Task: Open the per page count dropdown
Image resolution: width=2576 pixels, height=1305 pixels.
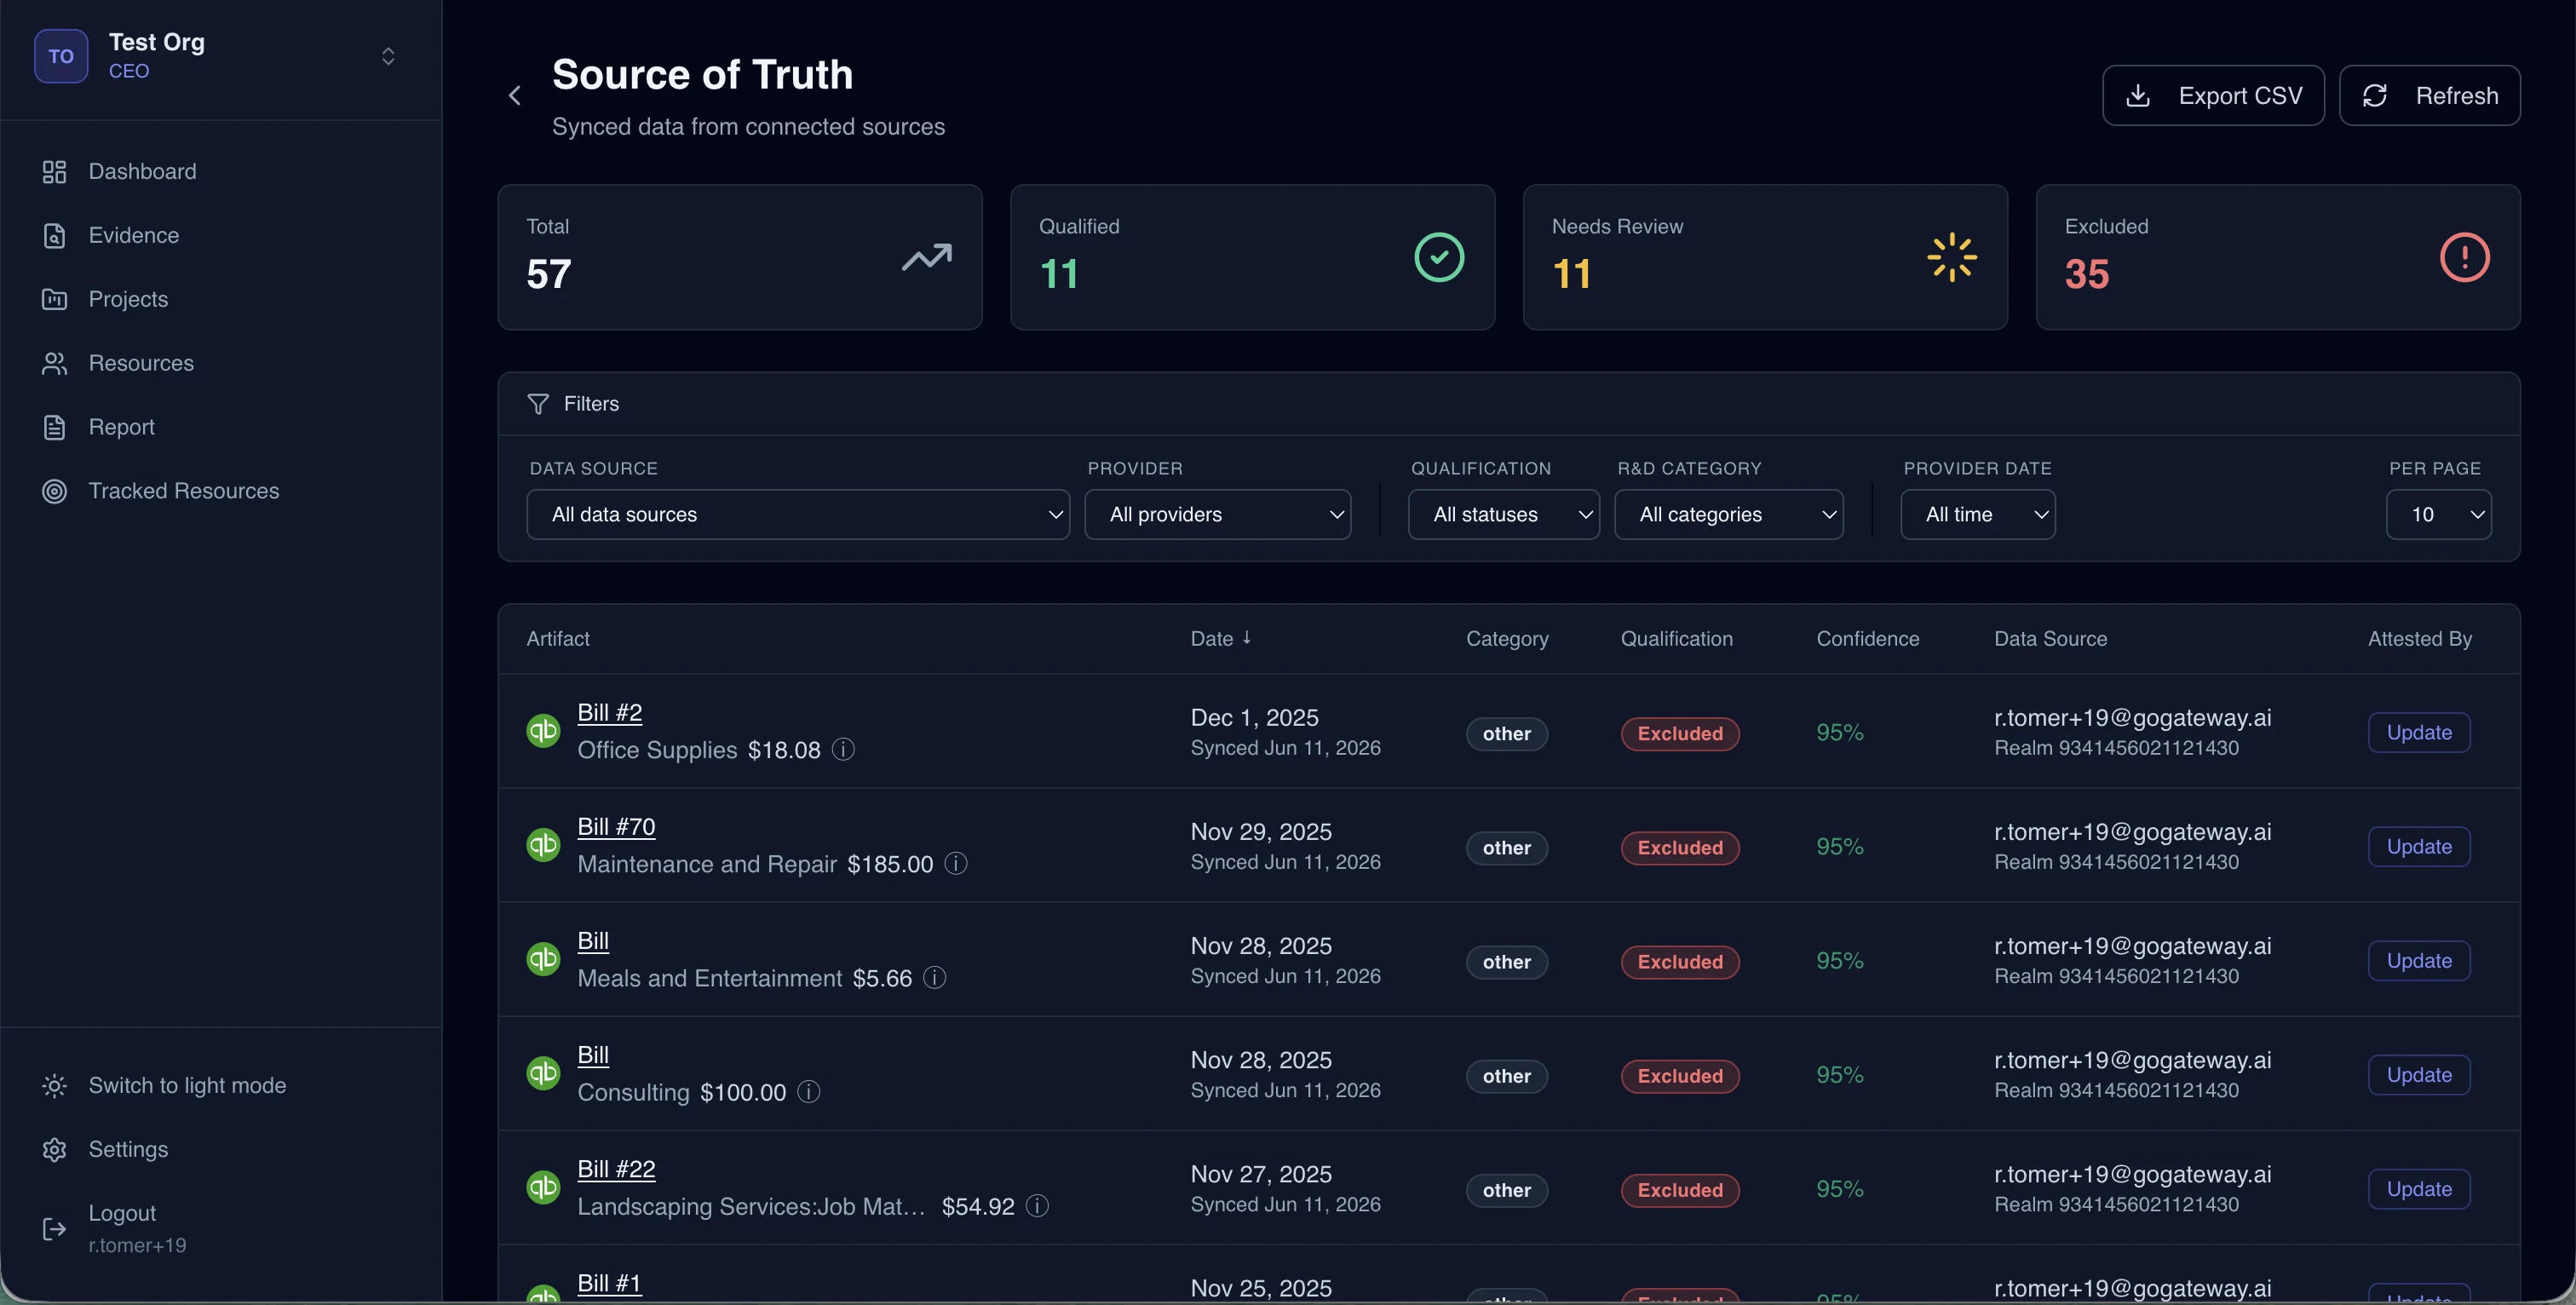Action: [x=2438, y=514]
